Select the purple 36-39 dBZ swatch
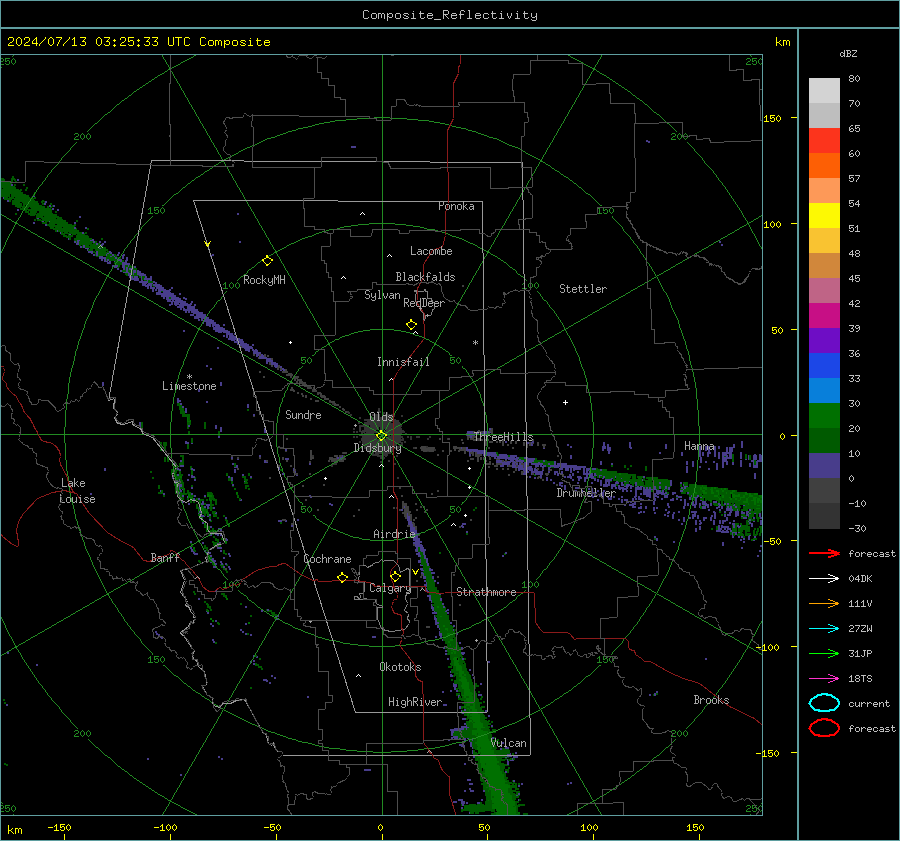This screenshot has height=841, width=900. pos(824,341)
